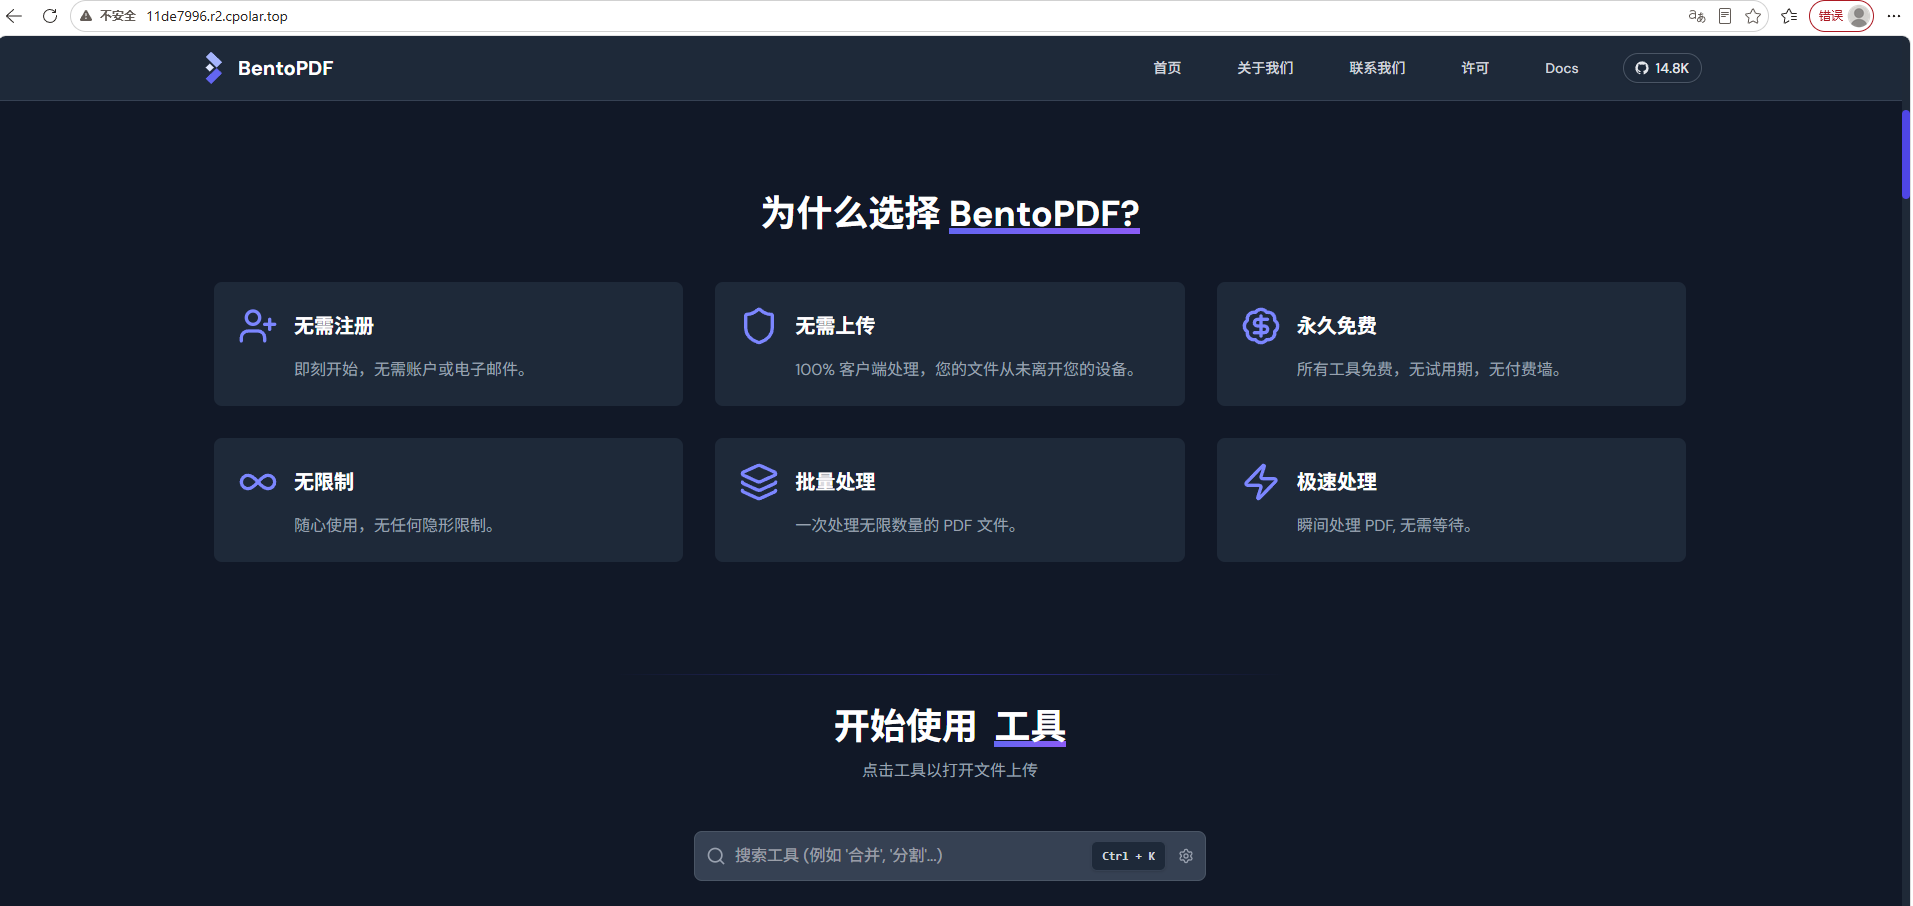1913x906 pixels.
Task: Open the 联系我们 navigation item
Action: 1377,68
